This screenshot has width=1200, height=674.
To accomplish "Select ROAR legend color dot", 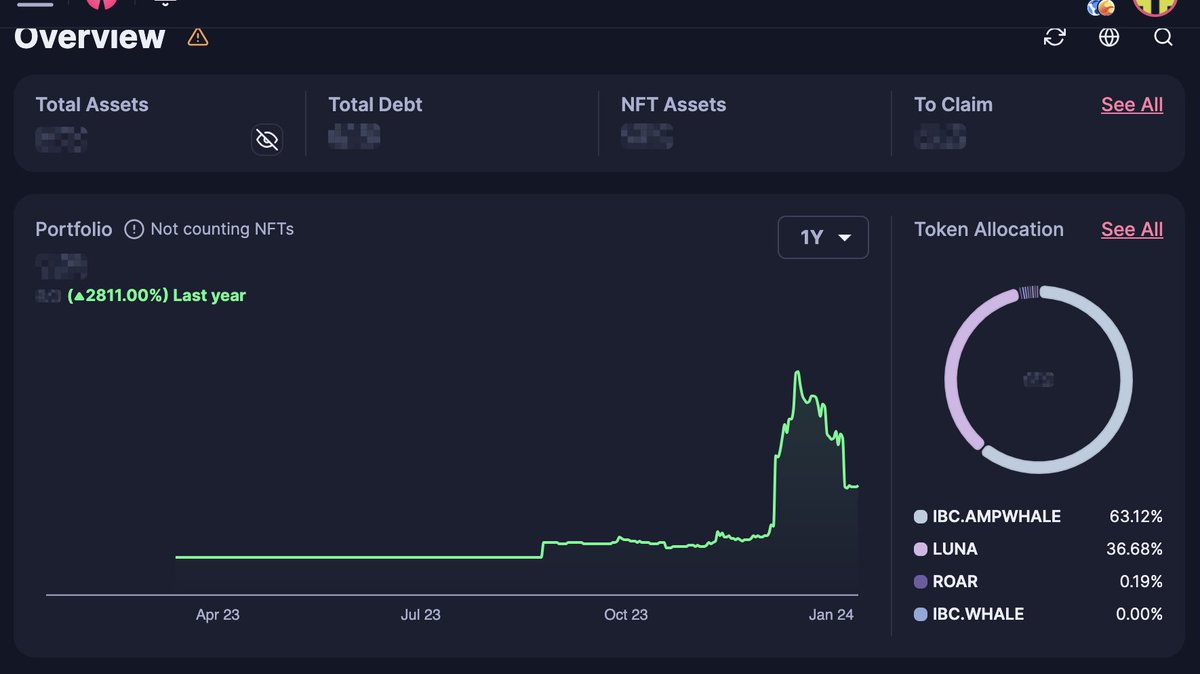I will coord(921,582).
